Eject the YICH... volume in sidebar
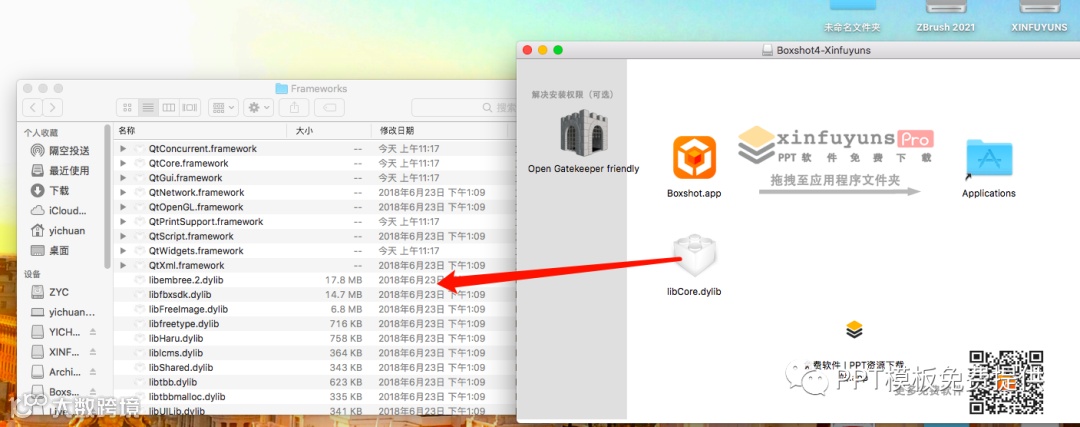The image size is (1080, 427). click(93, 332)
